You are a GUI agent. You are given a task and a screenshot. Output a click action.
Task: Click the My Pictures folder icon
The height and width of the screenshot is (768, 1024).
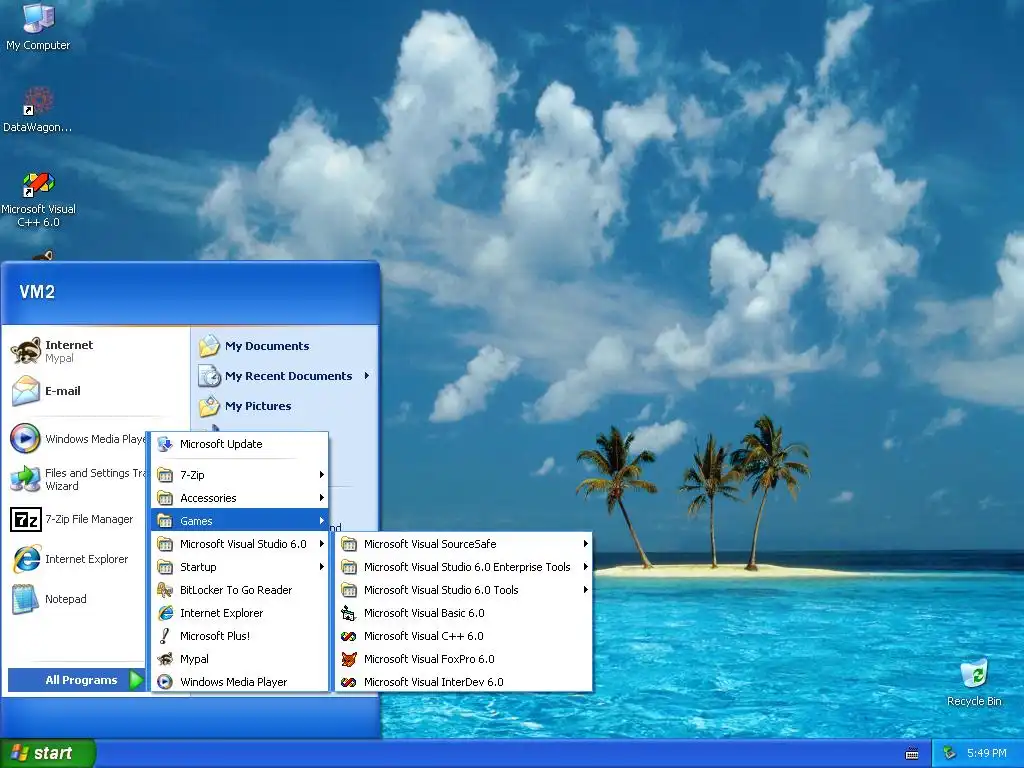click(210, 406)
